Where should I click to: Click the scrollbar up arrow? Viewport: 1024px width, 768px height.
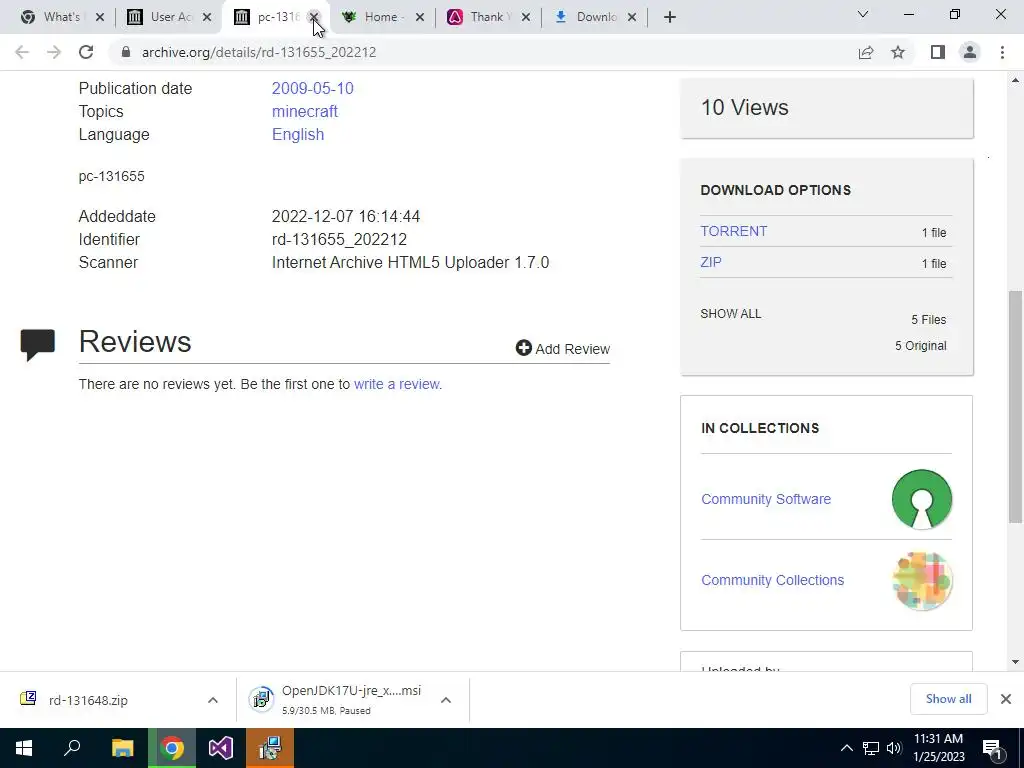[1015, 80]
